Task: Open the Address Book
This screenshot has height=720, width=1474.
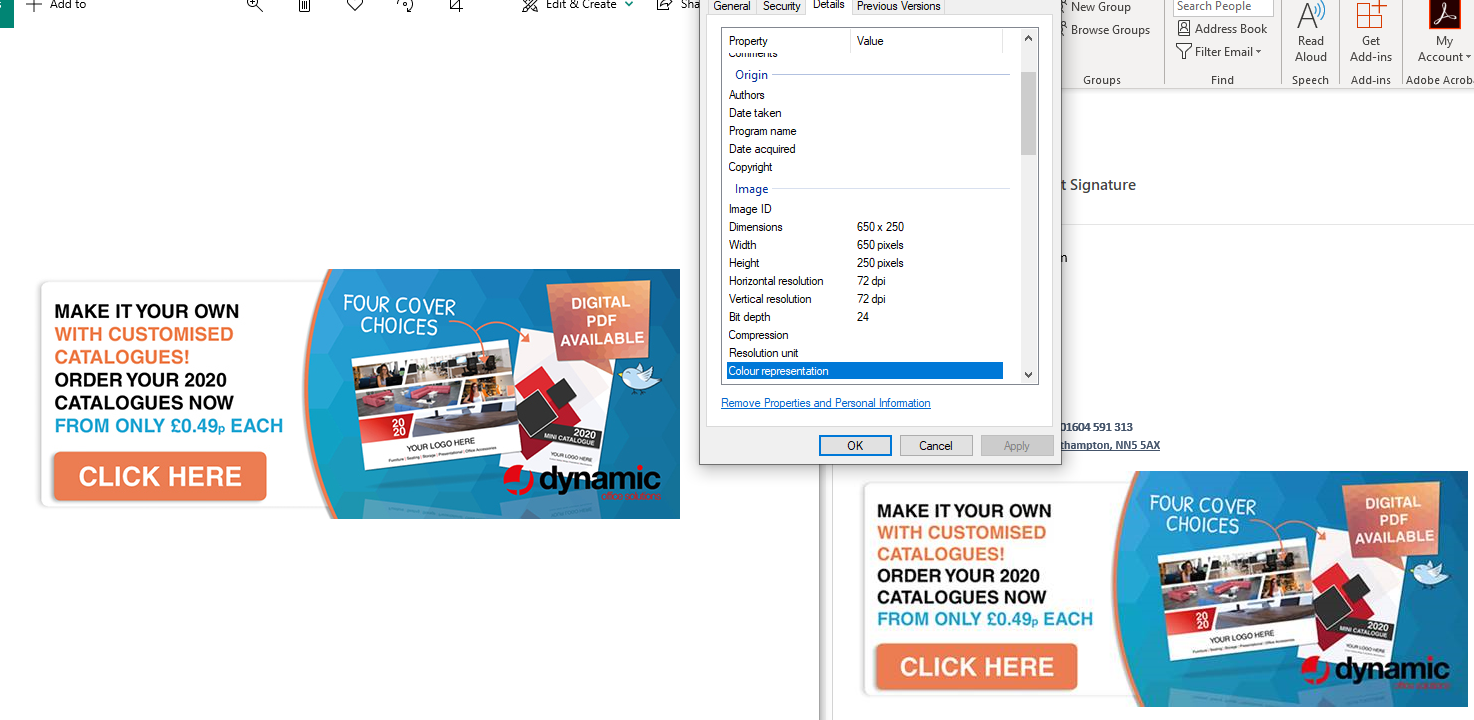Action: pos(1222,28)
